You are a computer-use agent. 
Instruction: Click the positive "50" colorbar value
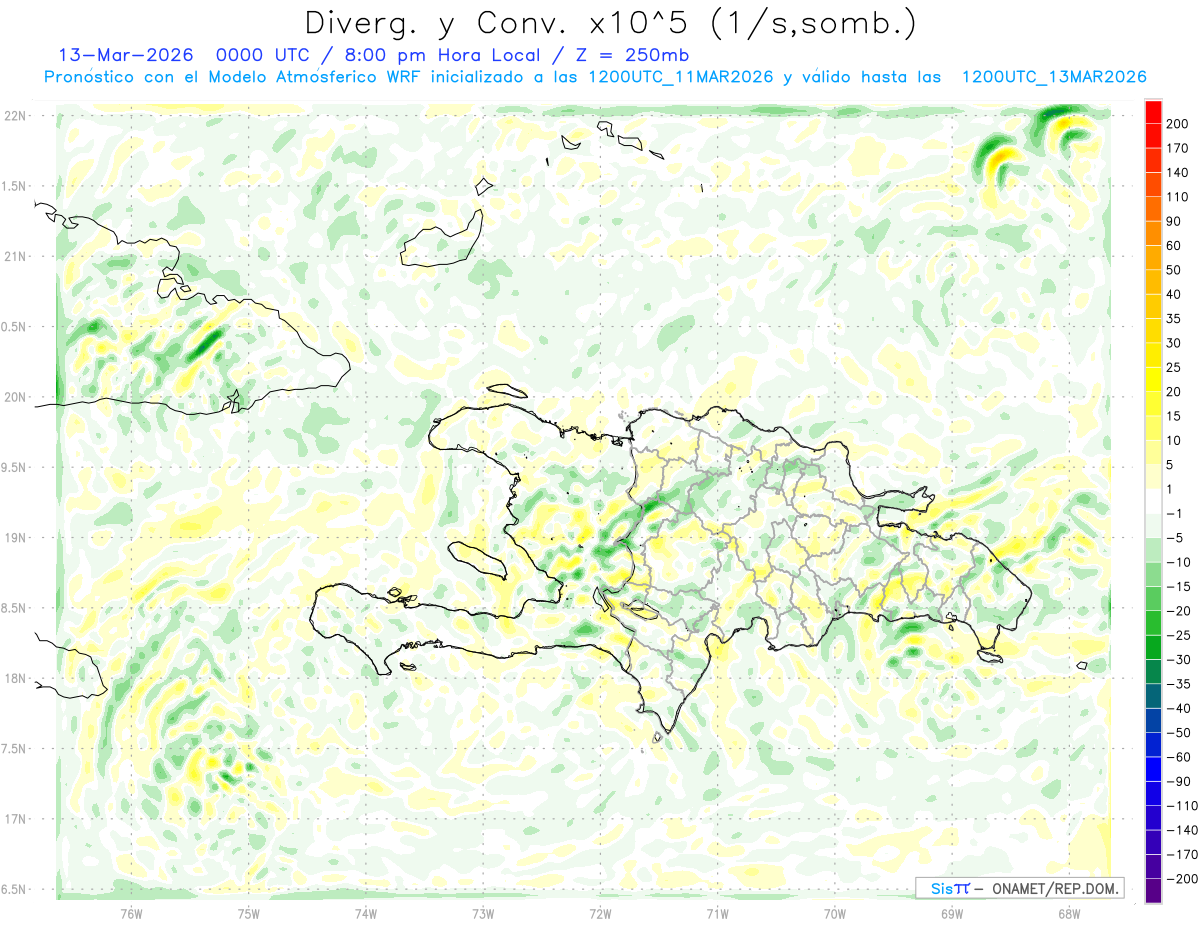[1173, 270]
